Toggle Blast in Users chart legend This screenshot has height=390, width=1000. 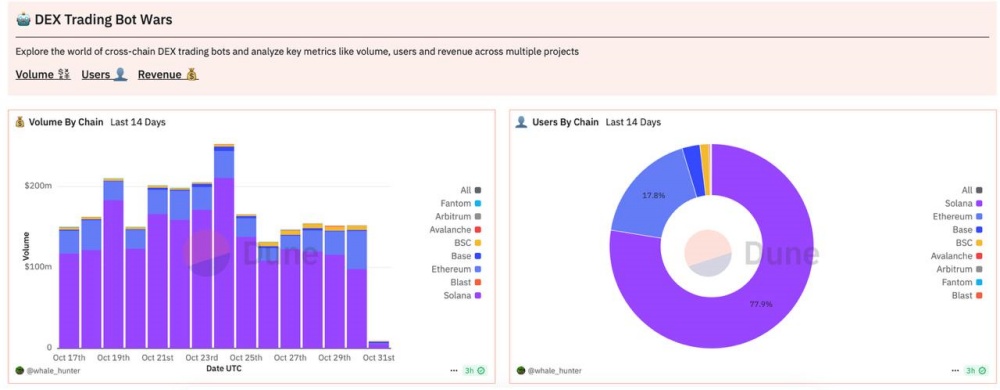(967, 296)
